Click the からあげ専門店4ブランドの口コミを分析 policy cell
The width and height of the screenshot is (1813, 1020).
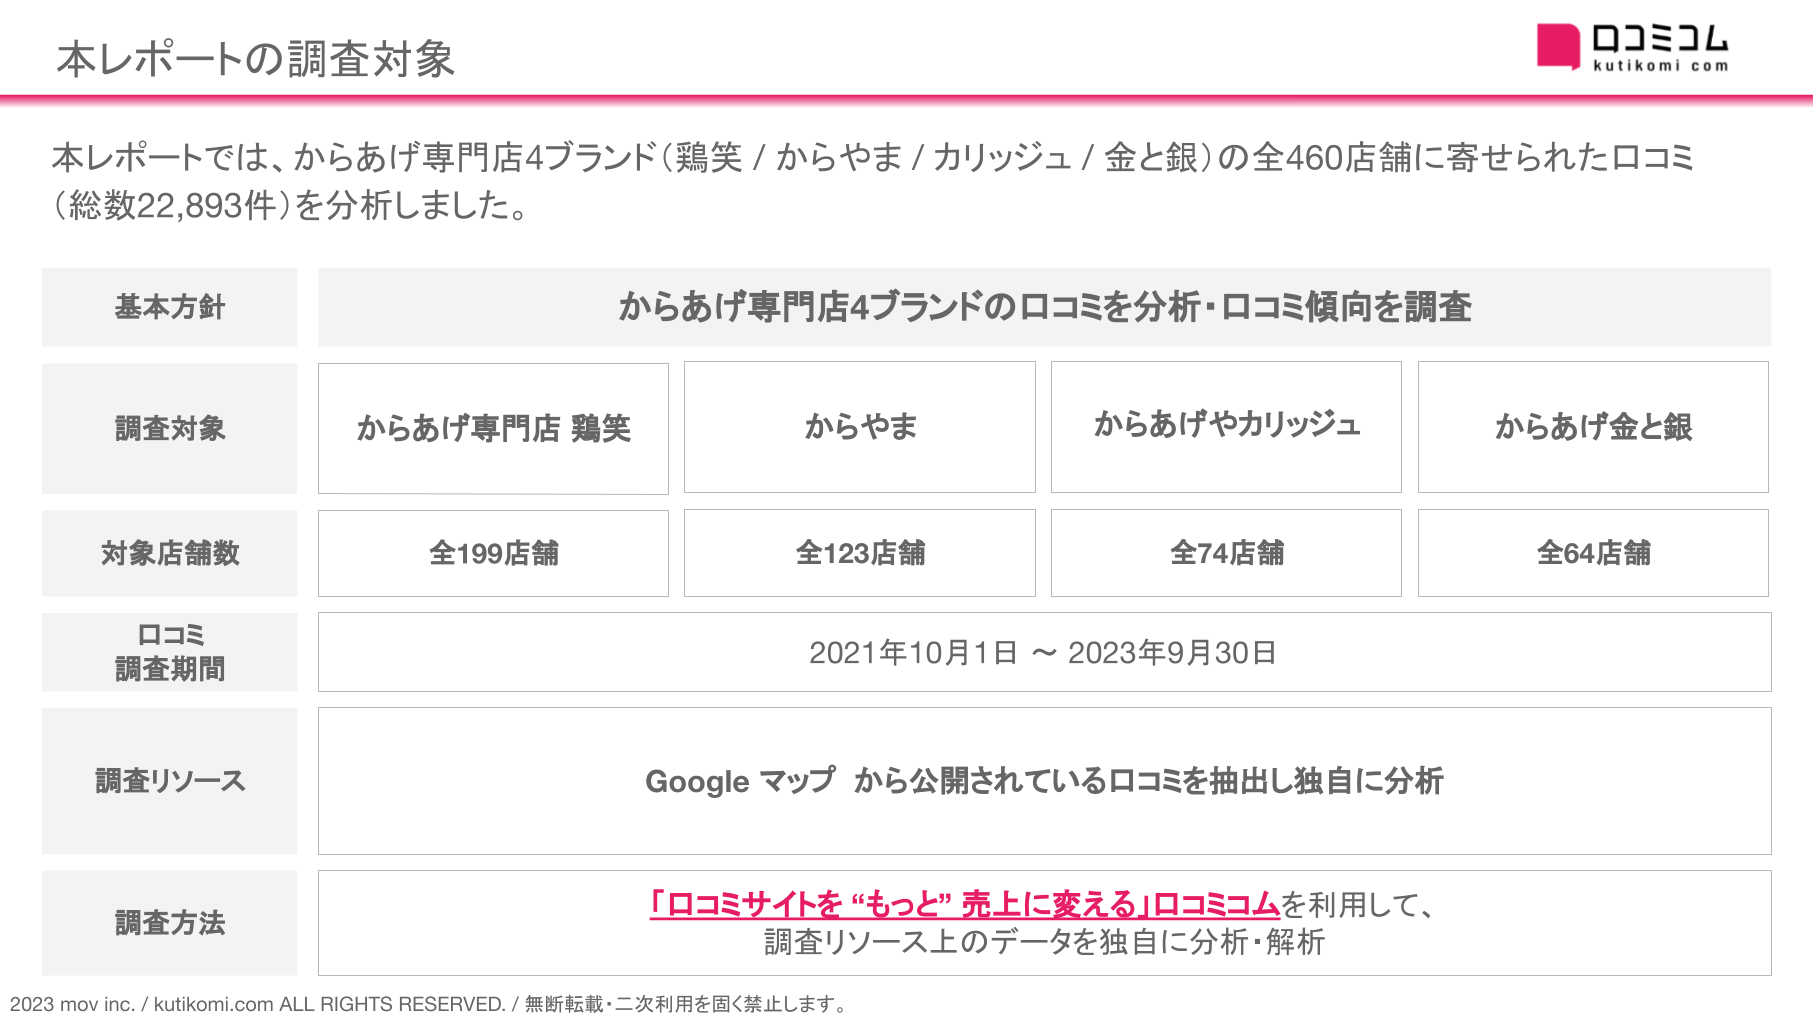click(1044, 307)
